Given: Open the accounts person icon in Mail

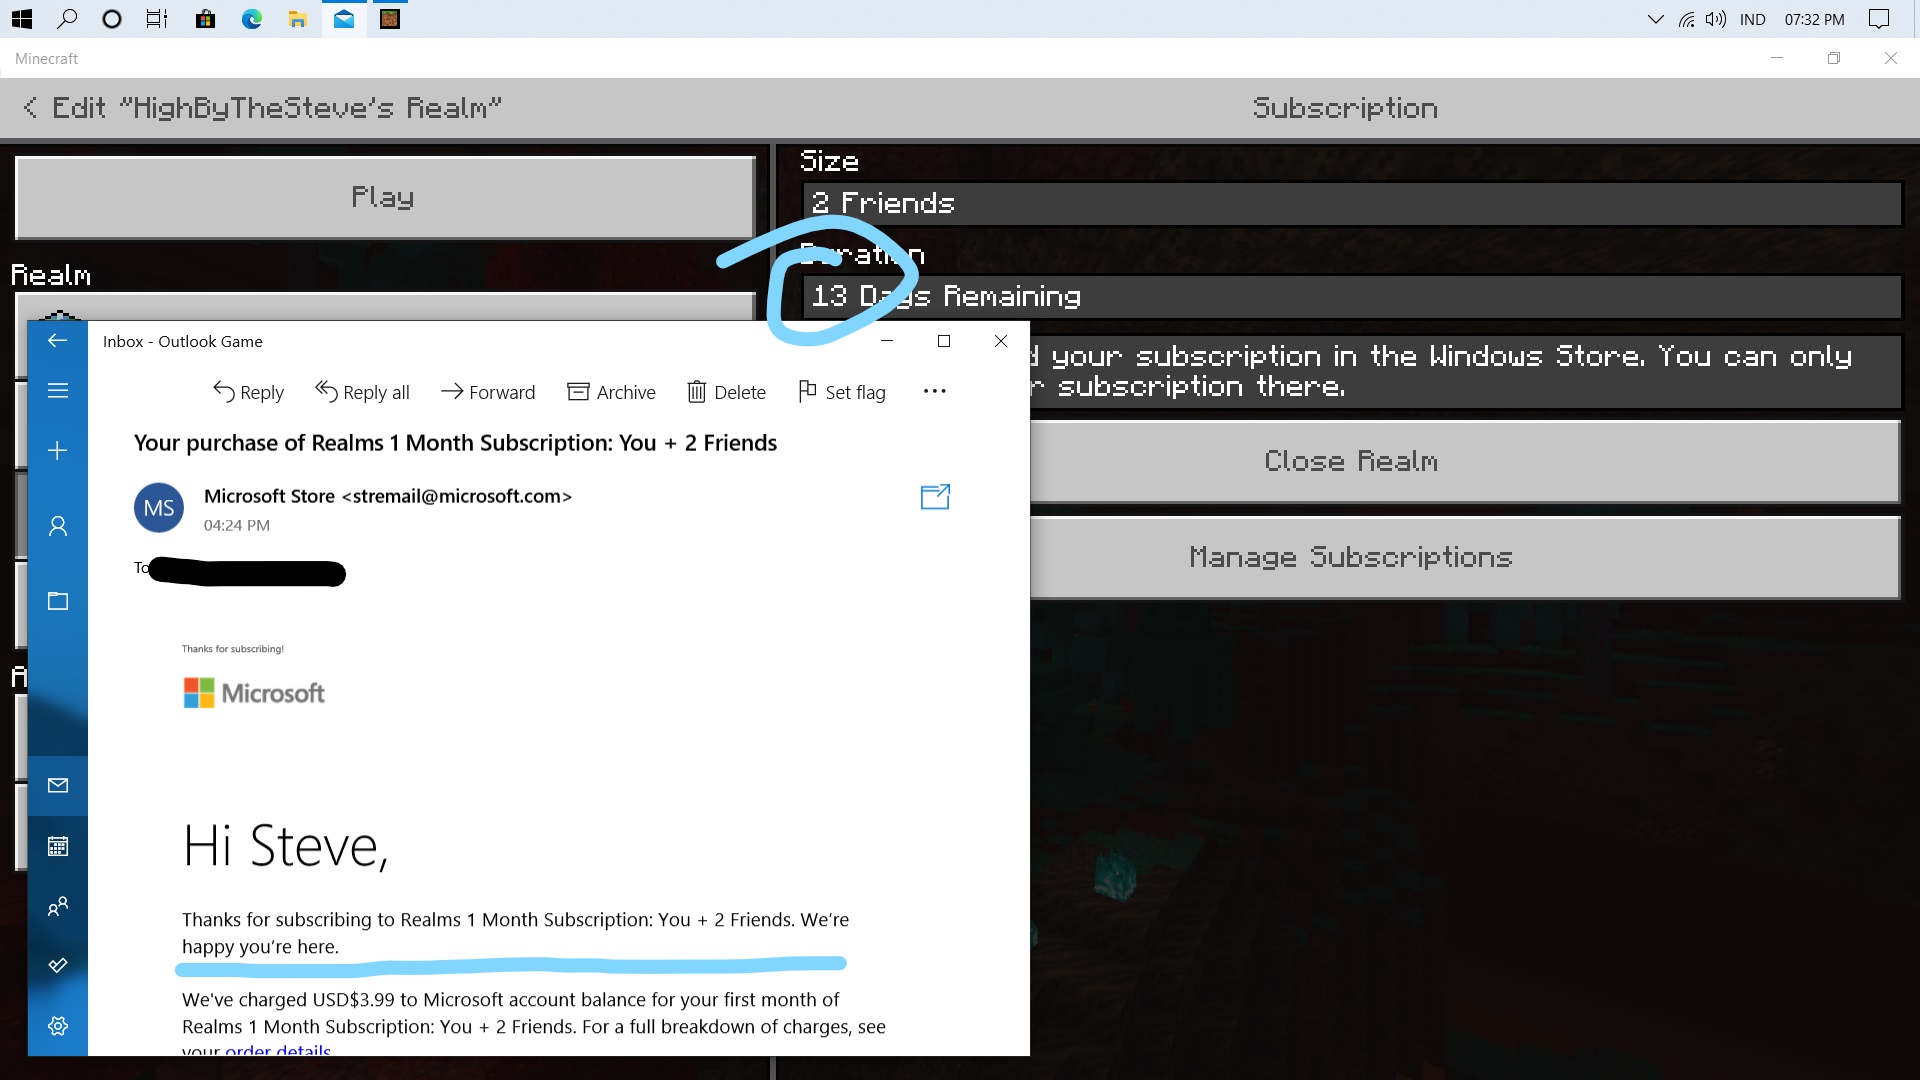Looking at the screenshot, I should pyautogui.click(x=58, y=526).
